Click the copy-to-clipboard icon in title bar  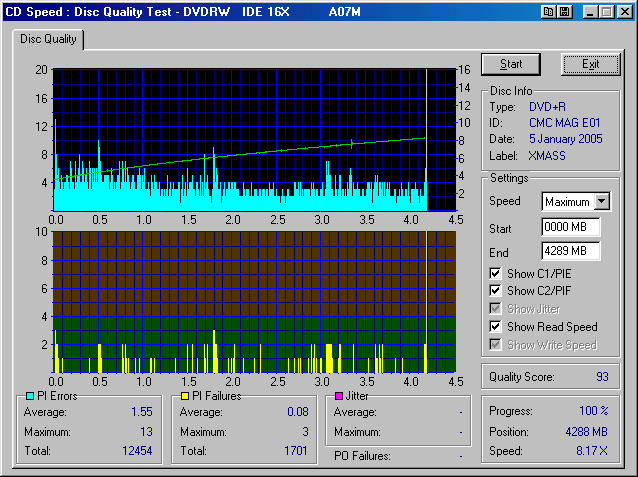pyautogui.click(x=548, y=12)
